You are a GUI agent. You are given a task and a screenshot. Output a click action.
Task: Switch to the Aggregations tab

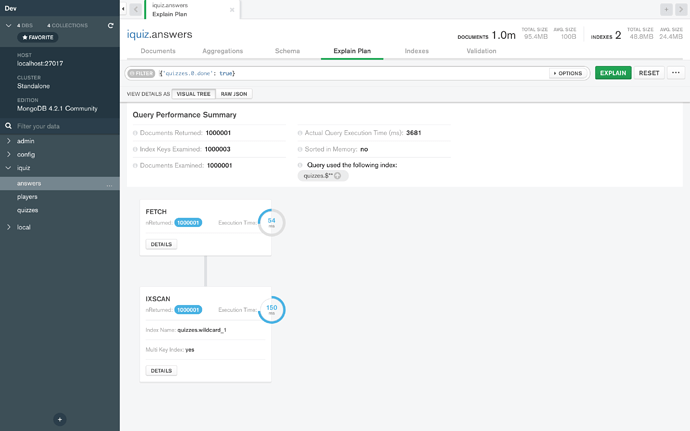click(222, 50)
